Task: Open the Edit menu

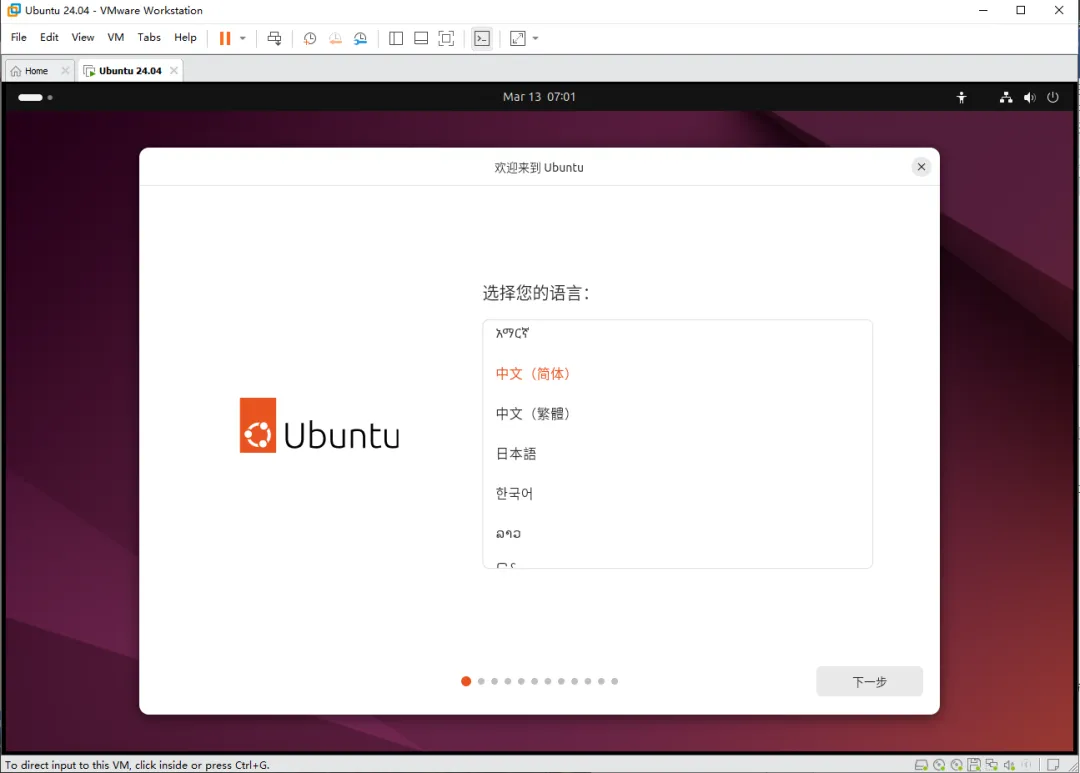Action: click(x=49, y=37)
